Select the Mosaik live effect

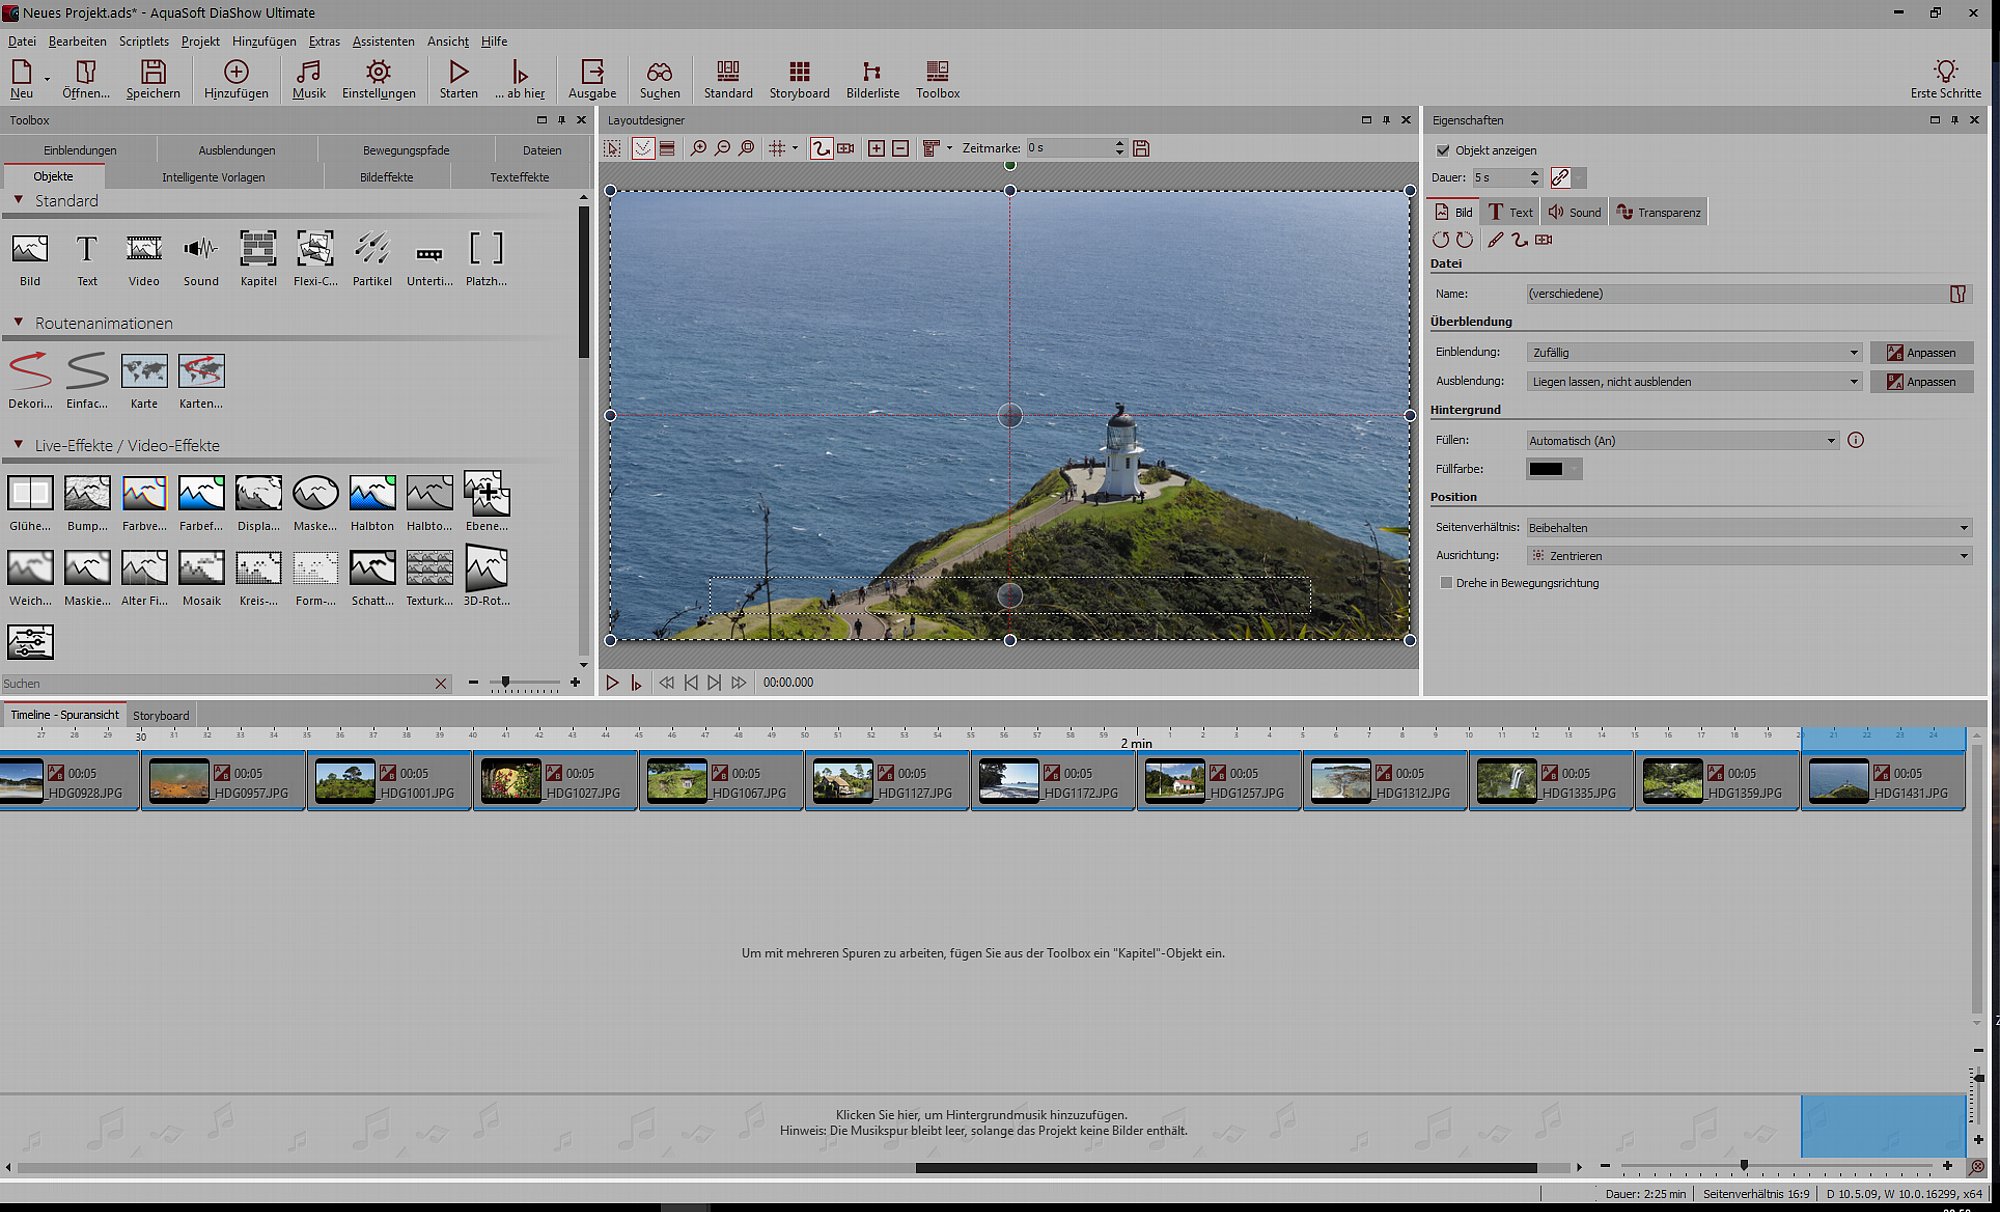(x=201, y=568)
